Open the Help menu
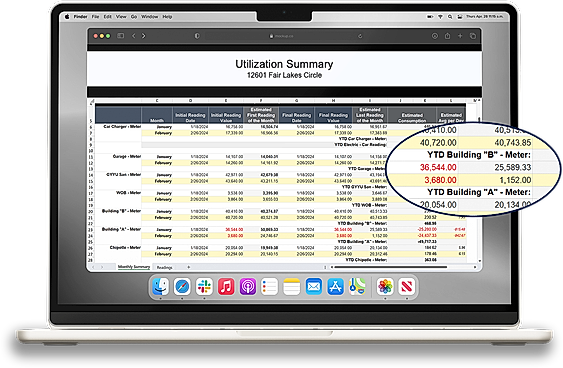 point(167,17)
